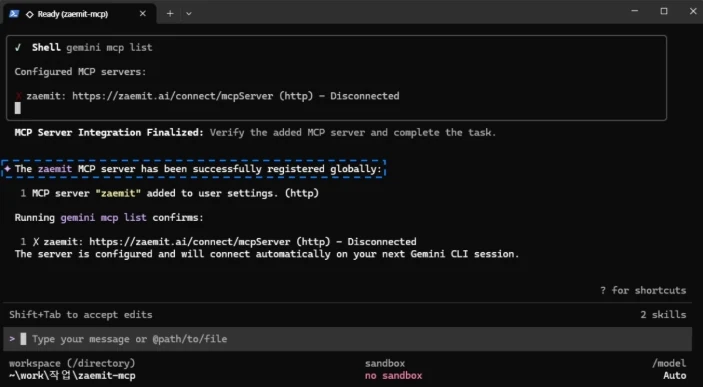This screenshot has height=387, width=703.
Task: Click the 'sandbox' label
Action: pos(385,364)
